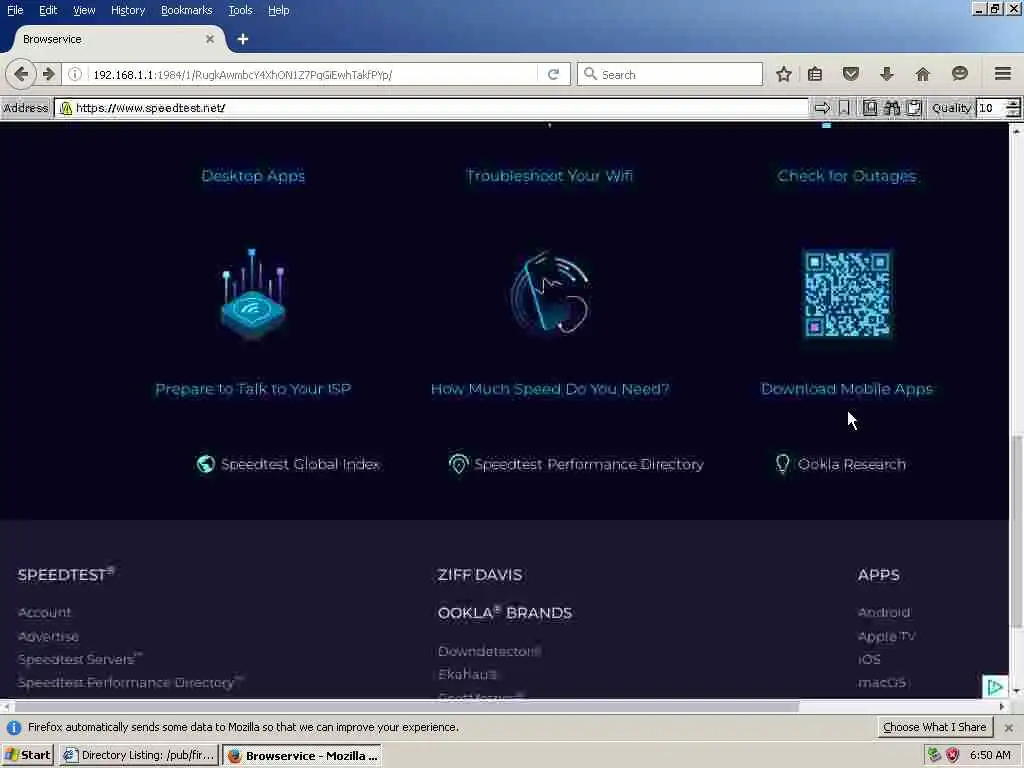The width and height of the screenshot is (1024, 768).
Task: Show bookmarks list icon
Action: pyautogui.click(x=814, y=74)
